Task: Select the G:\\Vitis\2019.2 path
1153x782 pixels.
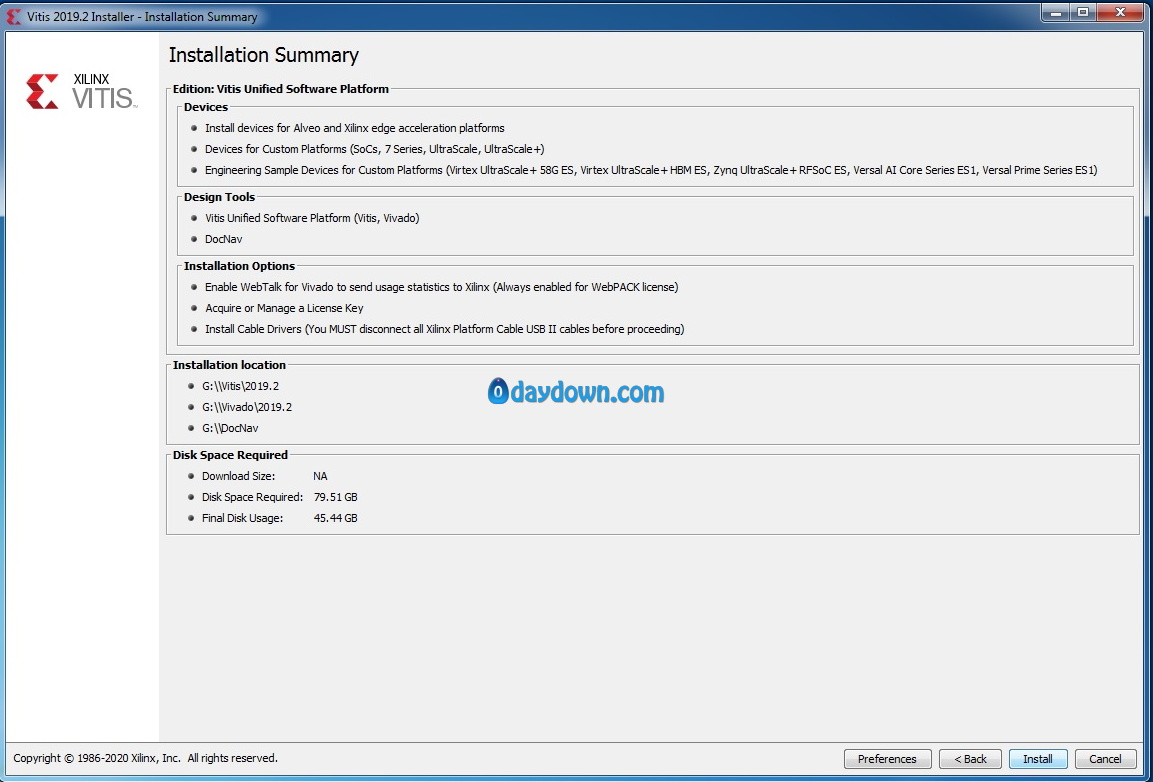Action: [x=240, y=386]
